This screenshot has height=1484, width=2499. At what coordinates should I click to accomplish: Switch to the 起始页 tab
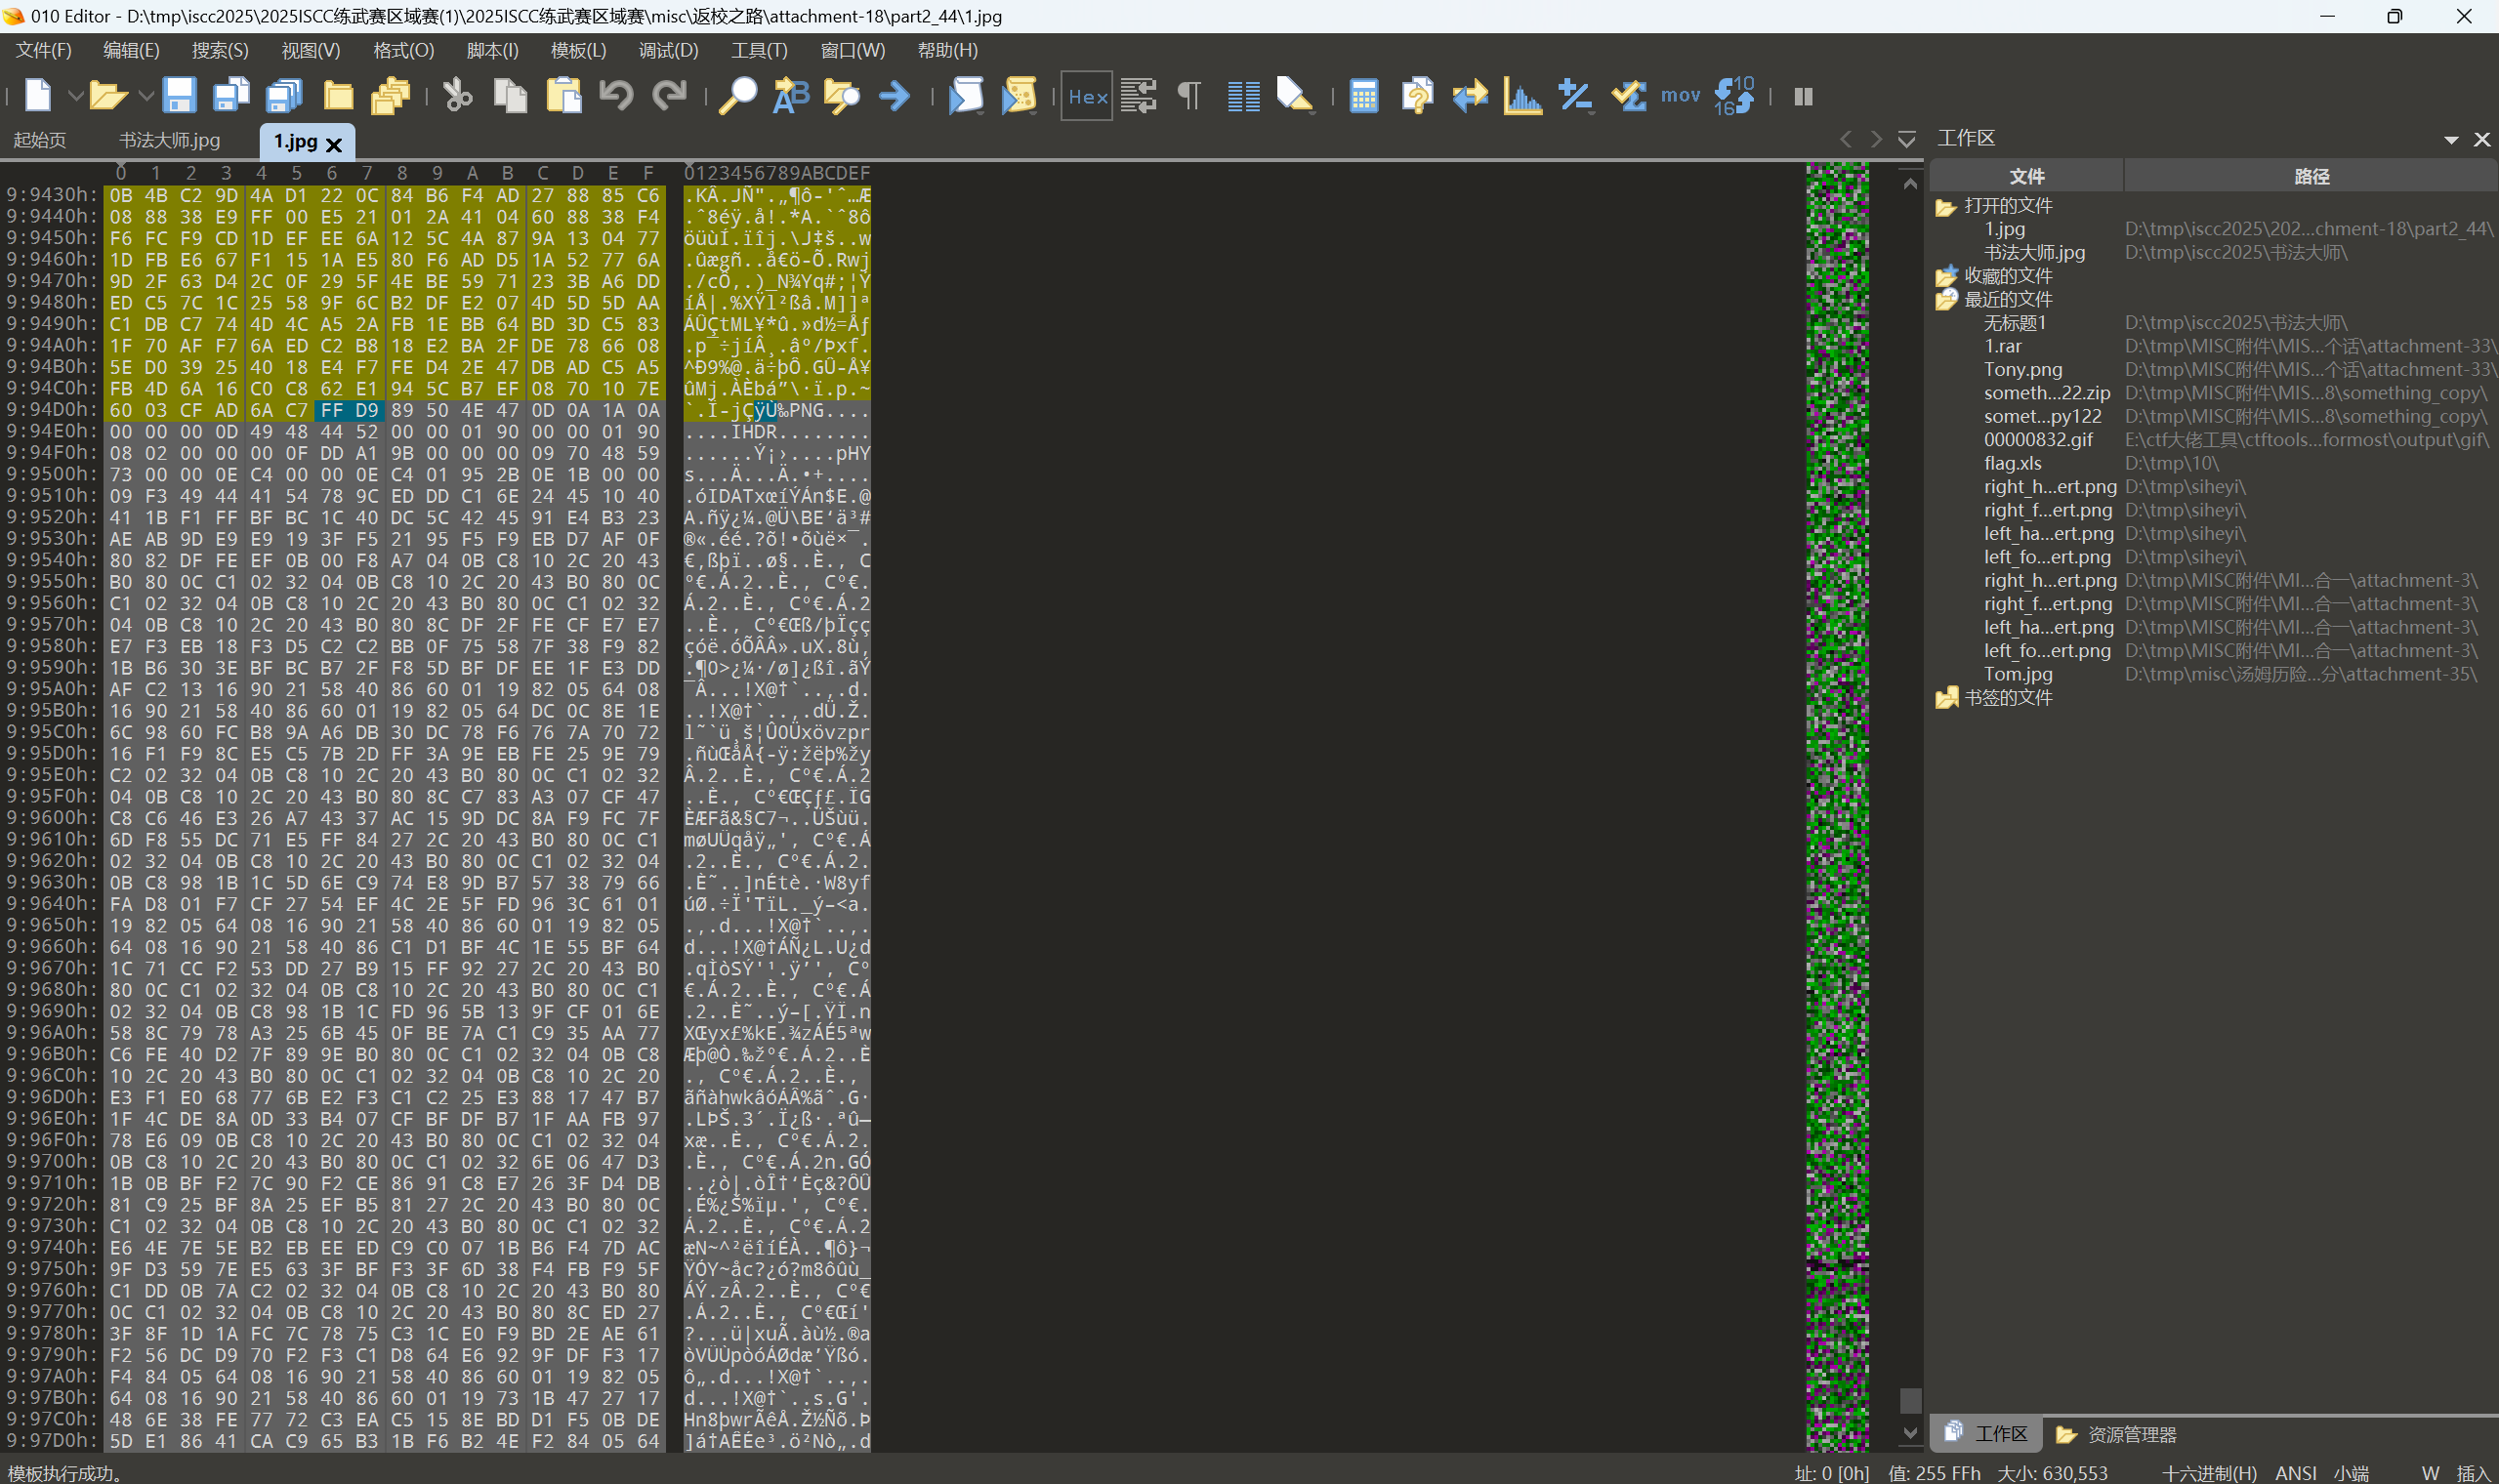[x=40, y=140]
